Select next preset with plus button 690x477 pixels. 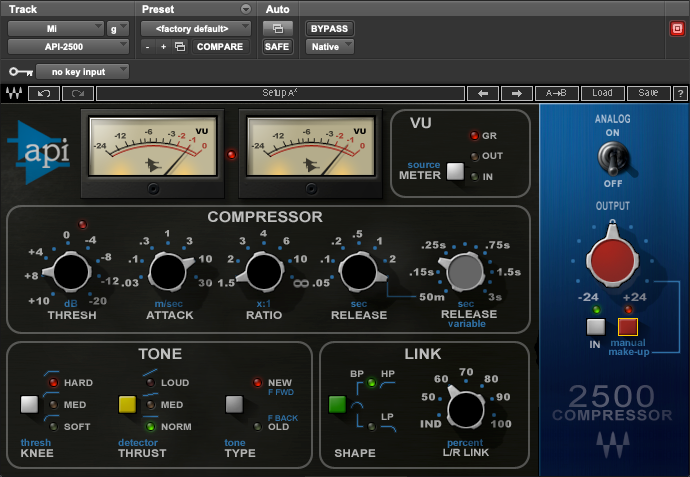[163, 47]
